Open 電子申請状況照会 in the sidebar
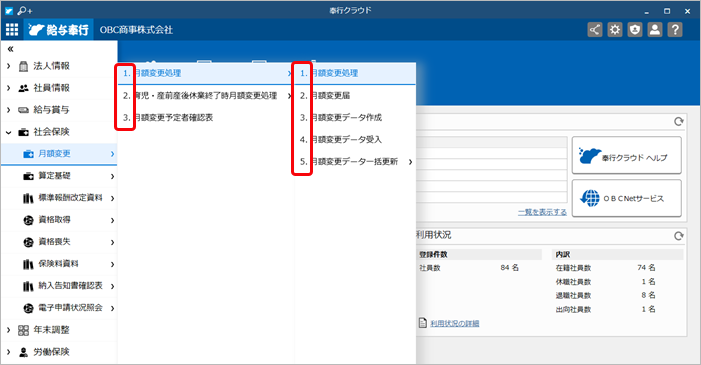This screenshot has height=365, width=701. click(59, 308)
